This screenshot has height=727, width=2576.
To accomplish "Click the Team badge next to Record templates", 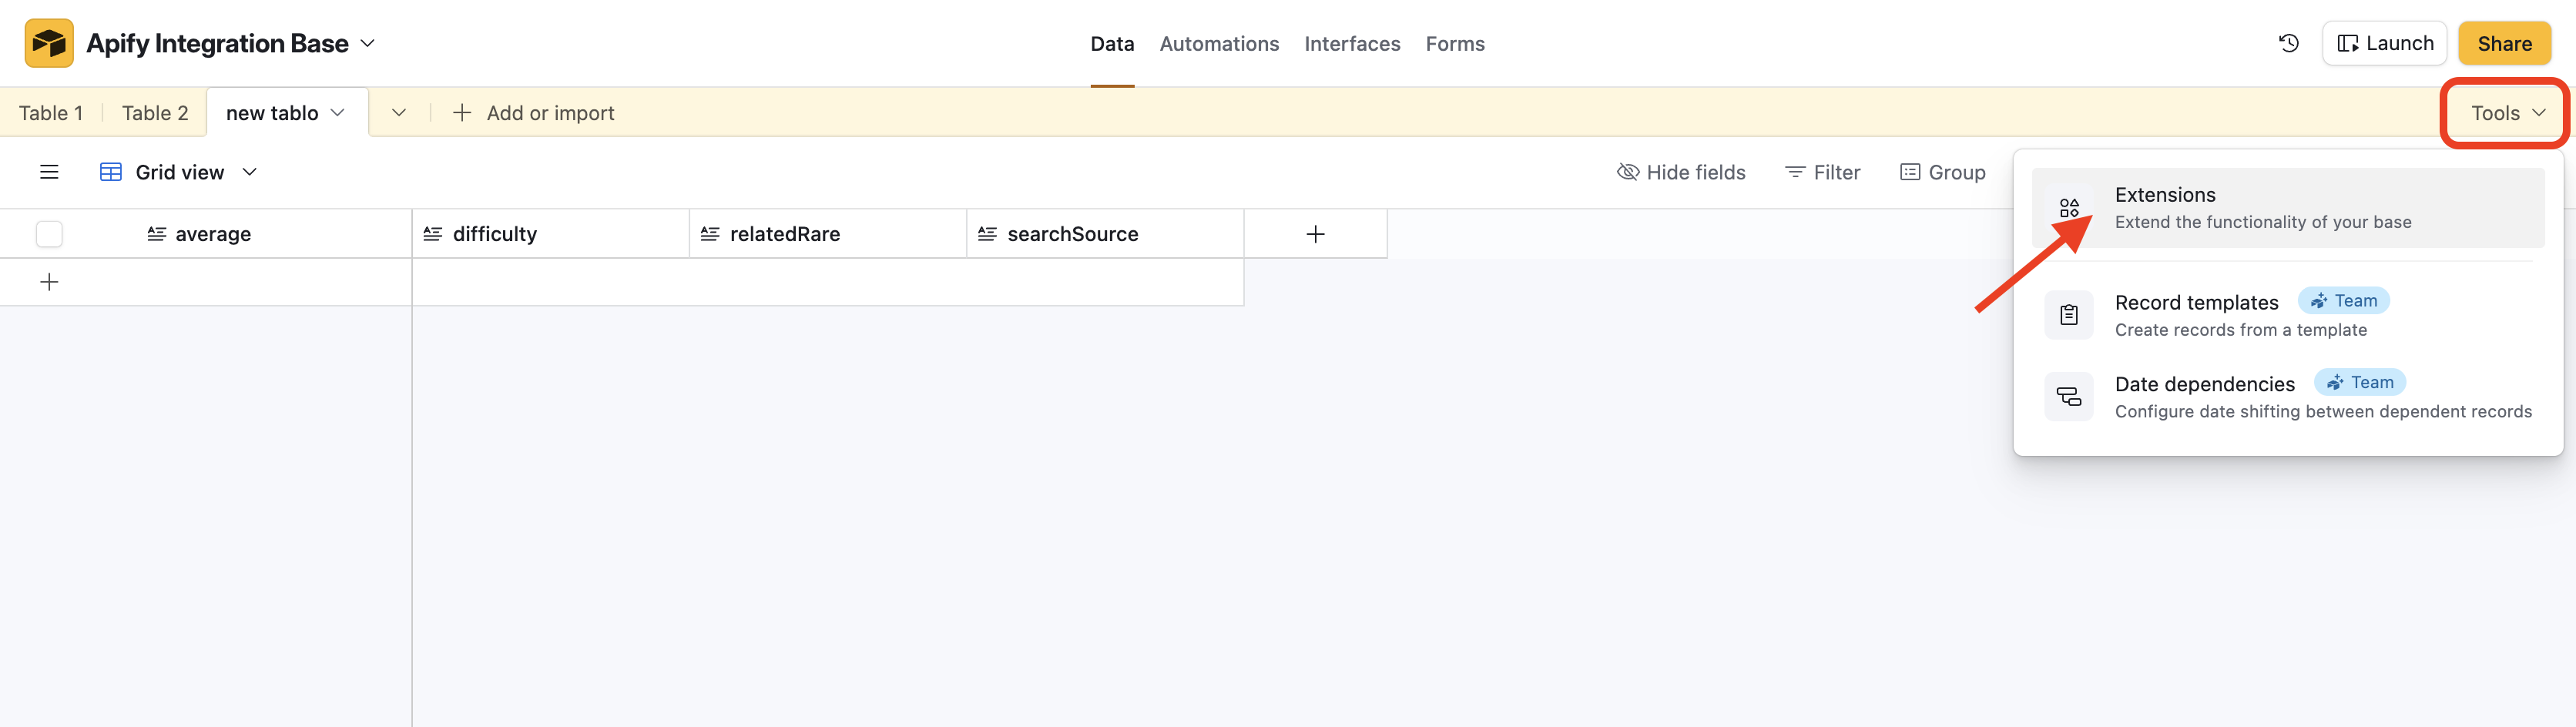I will (2344, 300).
